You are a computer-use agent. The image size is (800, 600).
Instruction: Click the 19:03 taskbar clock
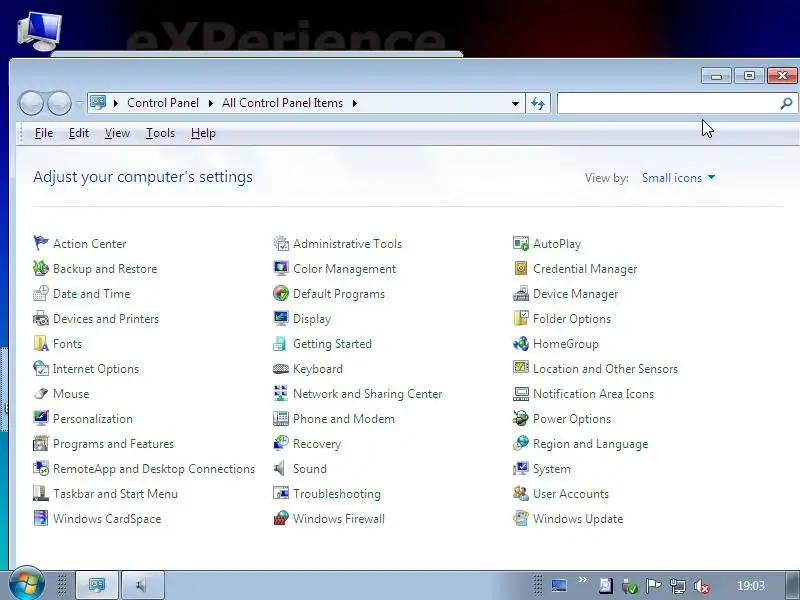click(751, 586)
